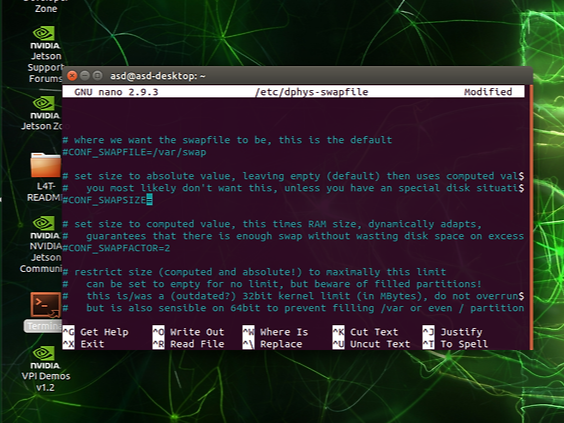This screenshot has height=423, width=564.
Task: Click the comment 'set size to absolute value'
Action: click(155, 176)
